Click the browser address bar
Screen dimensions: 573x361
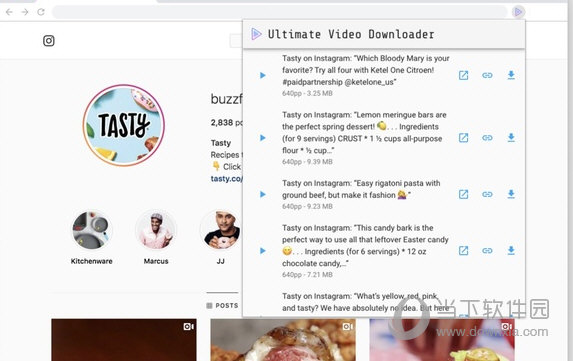tap(280, 12)
